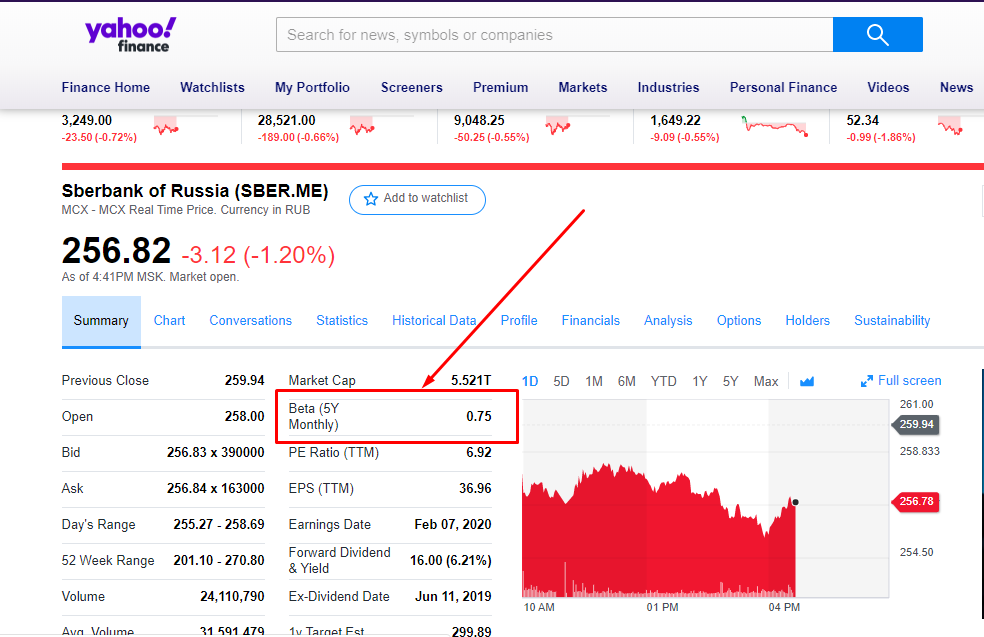Viewport: 984px width, 637px height.
Task: Click the sparkline next to 9,048.25
Action: (558, 126)
